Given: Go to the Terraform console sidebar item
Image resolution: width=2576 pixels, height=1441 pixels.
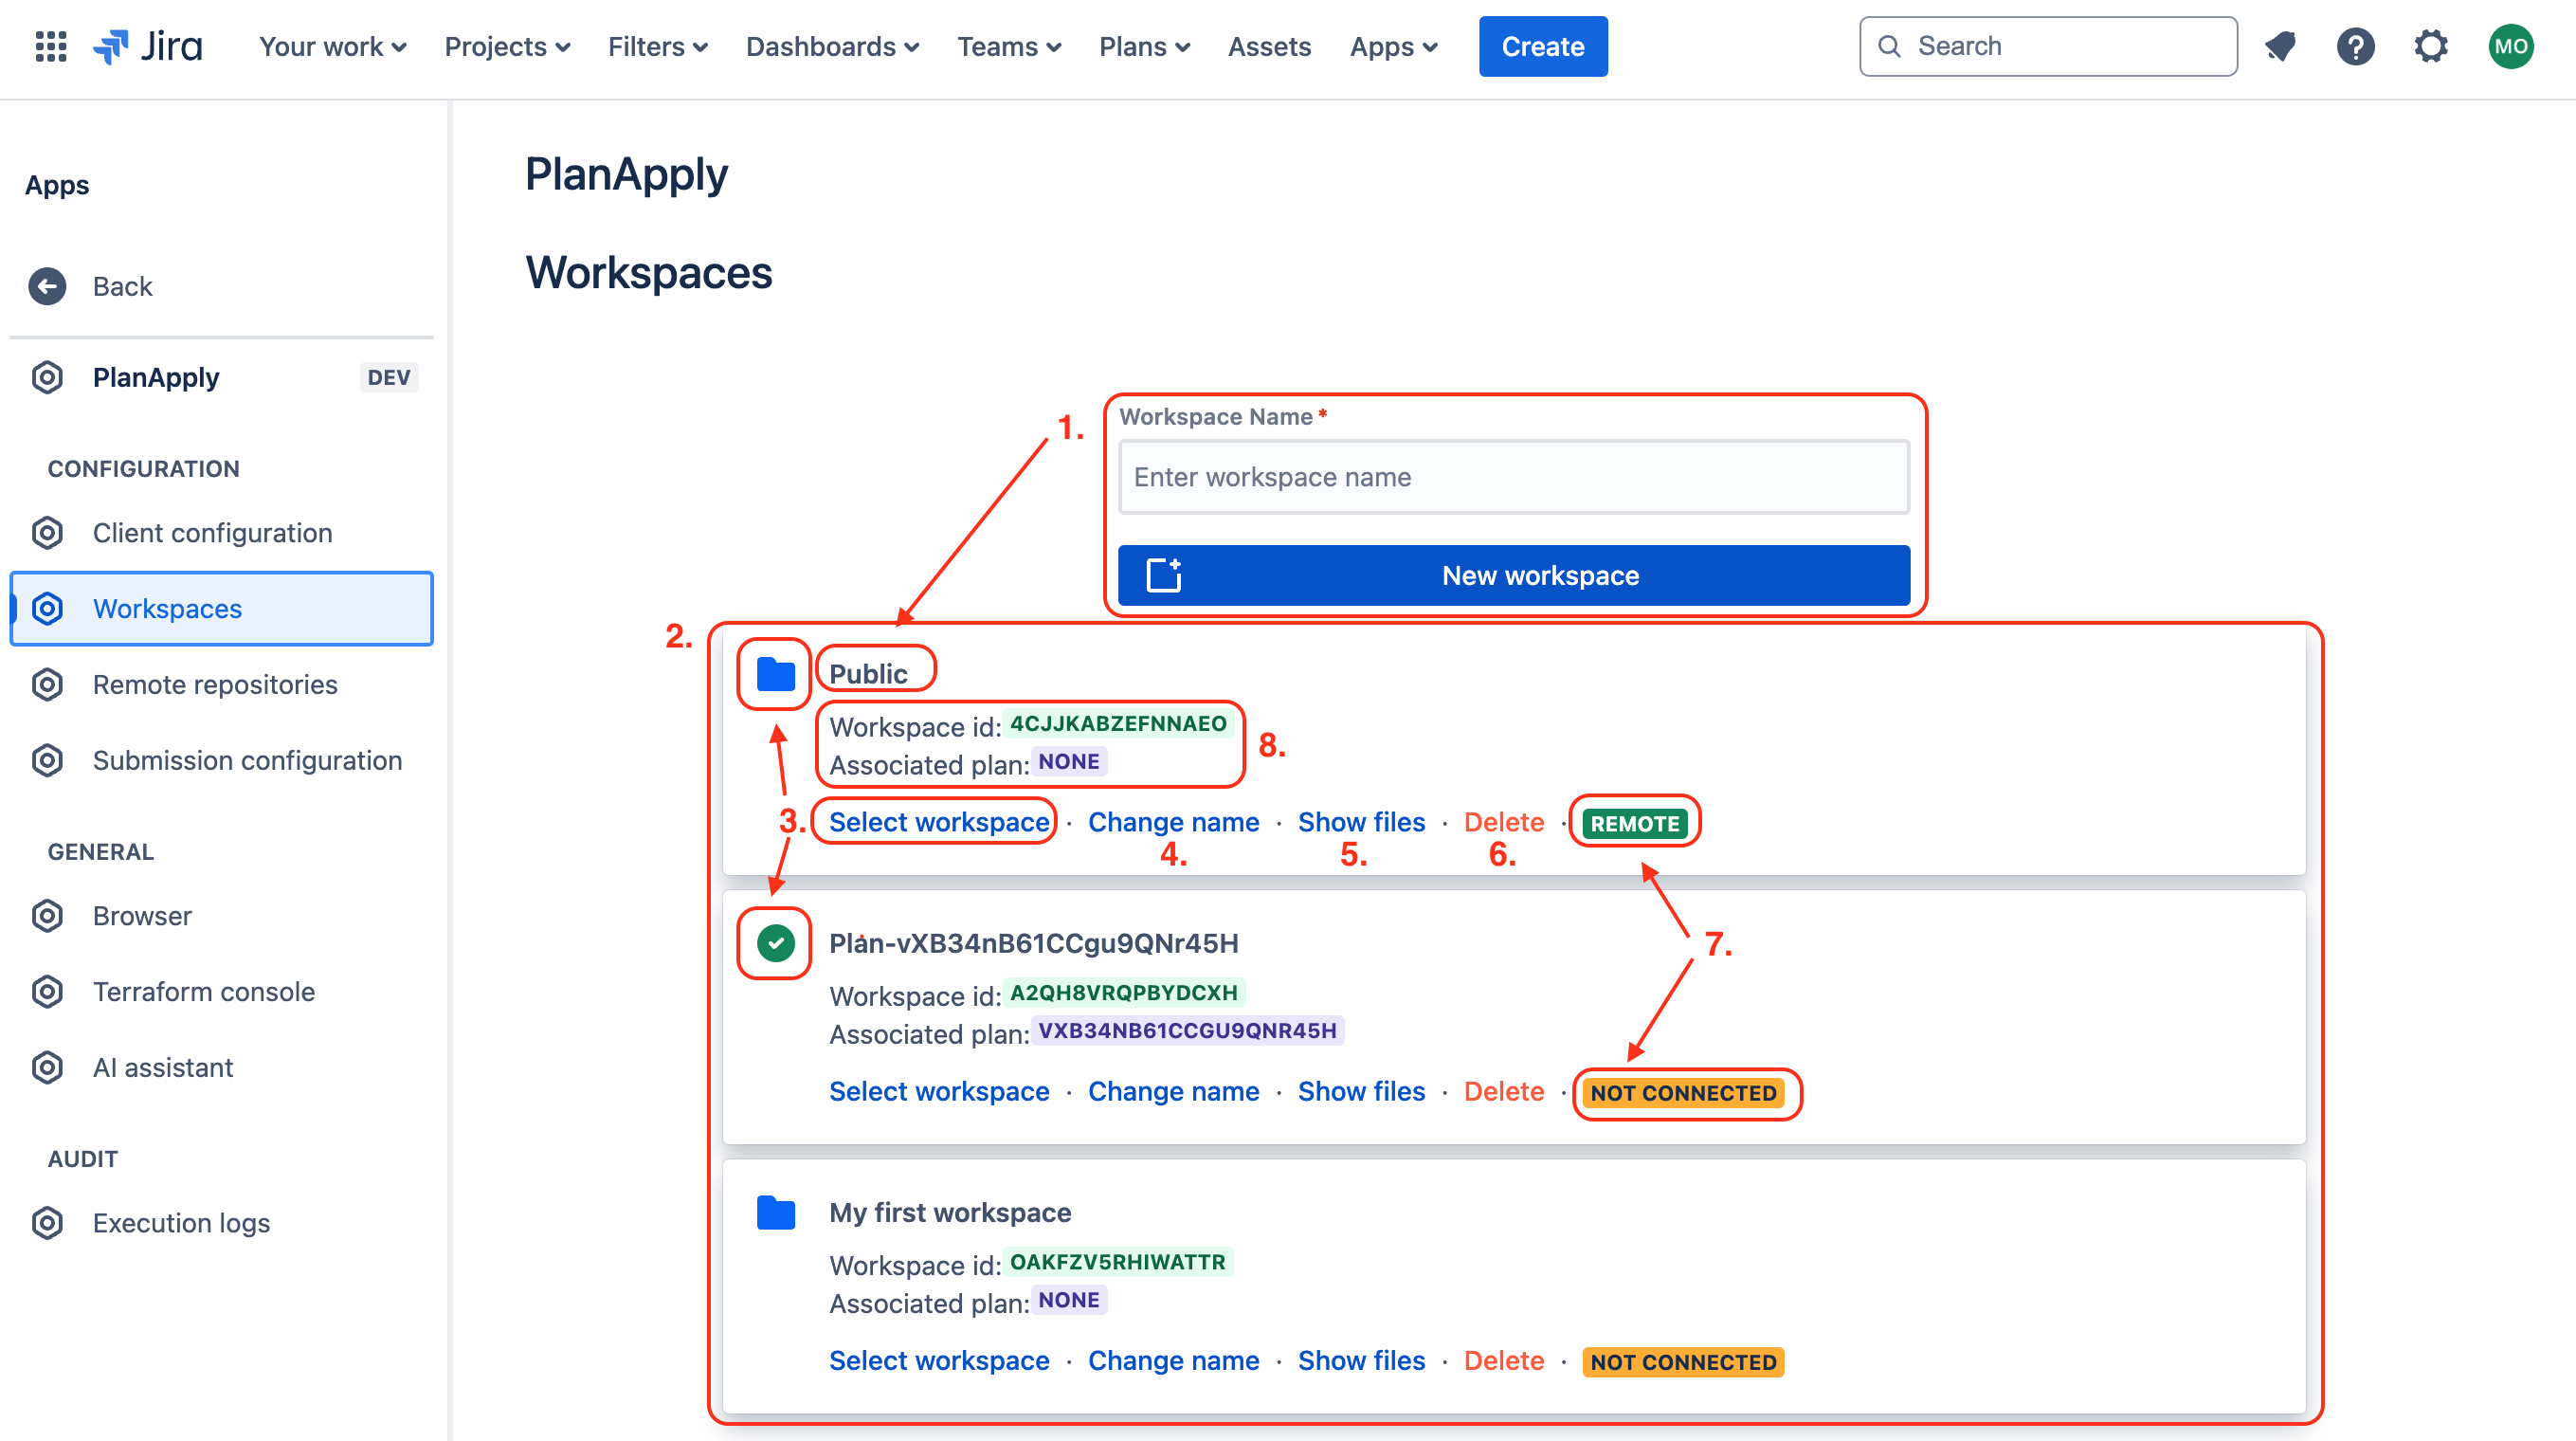Looking at the screenshot, I should tap(203, 991).
